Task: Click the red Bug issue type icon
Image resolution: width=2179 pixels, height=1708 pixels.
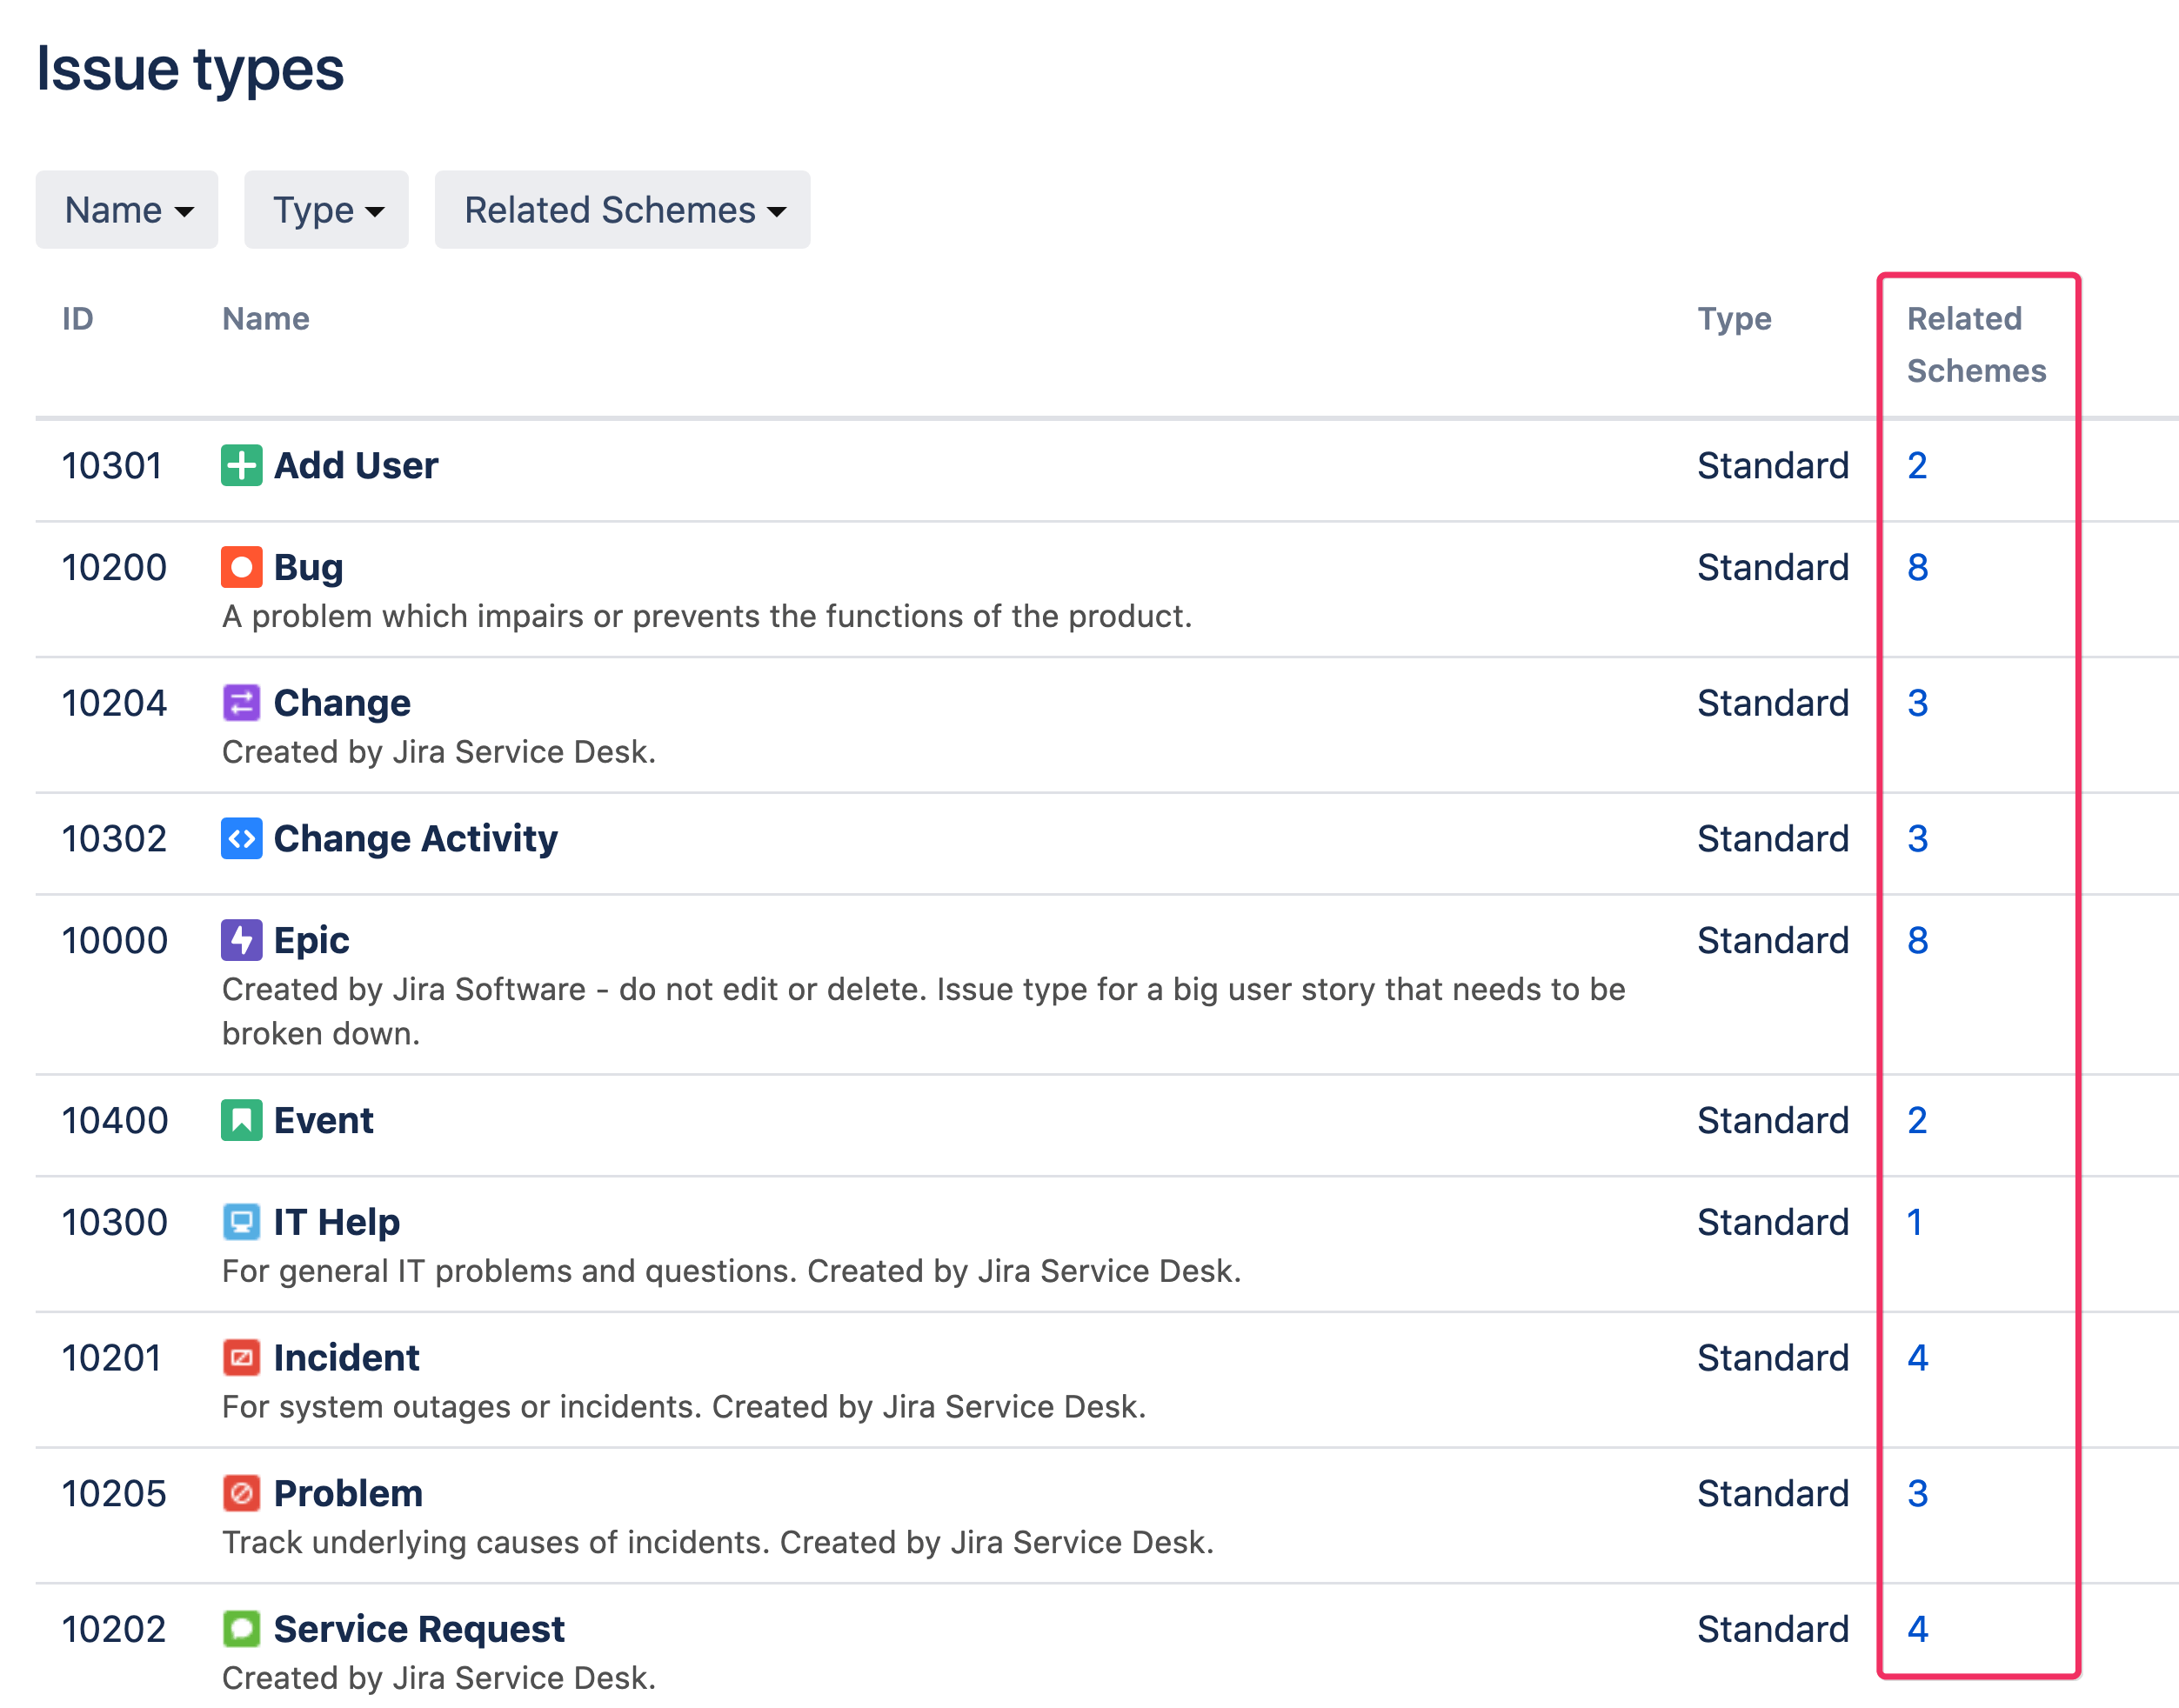Action: (241, 568)
